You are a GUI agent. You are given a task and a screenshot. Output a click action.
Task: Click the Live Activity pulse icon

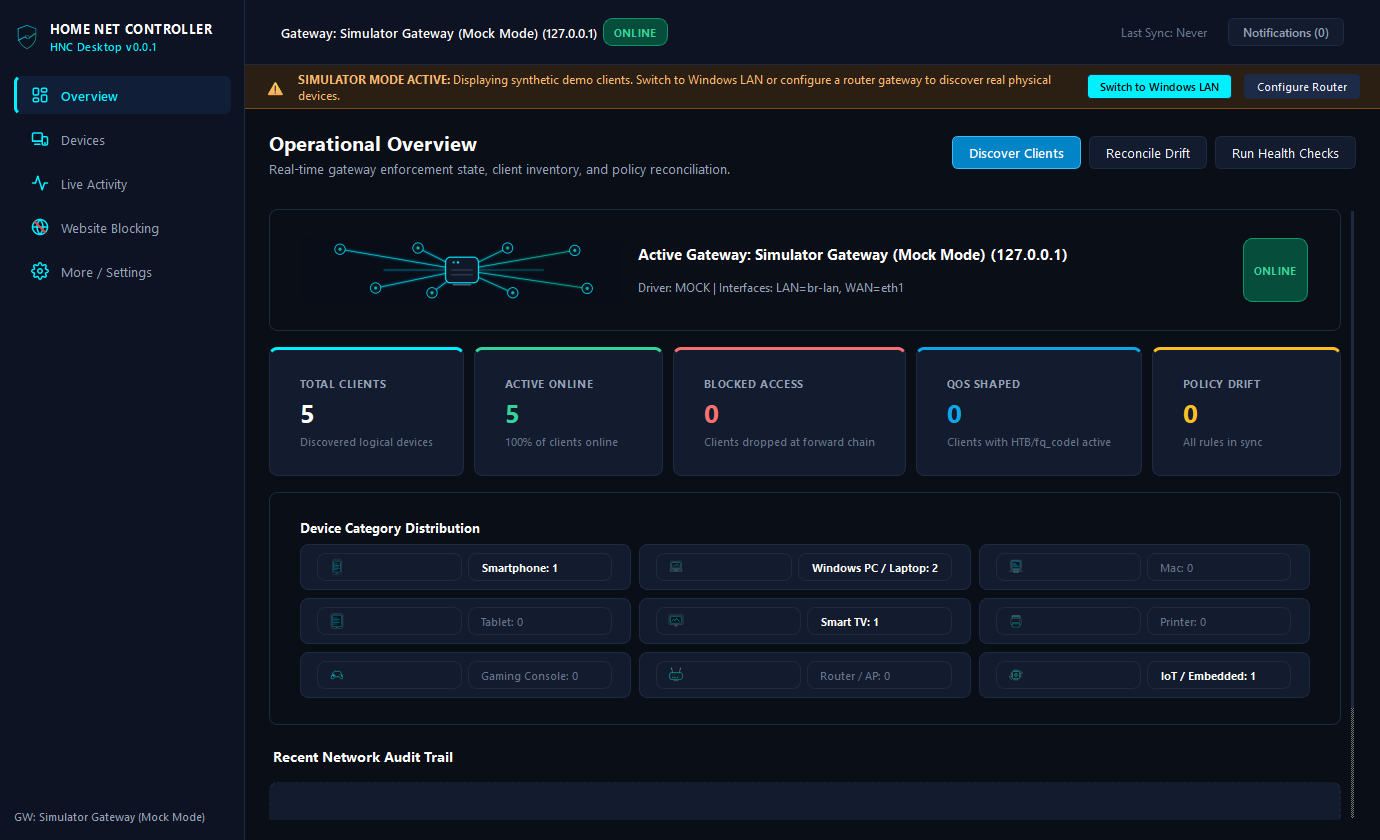pyautogui.click(x=40, y=184)
